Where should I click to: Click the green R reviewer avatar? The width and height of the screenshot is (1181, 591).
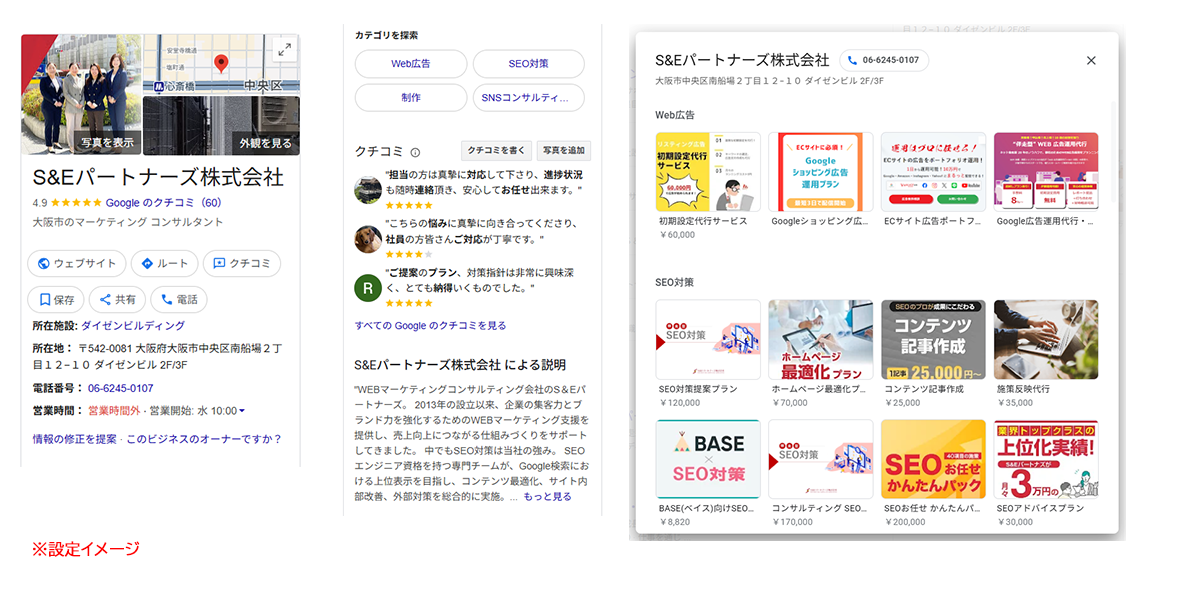[368, 288]
